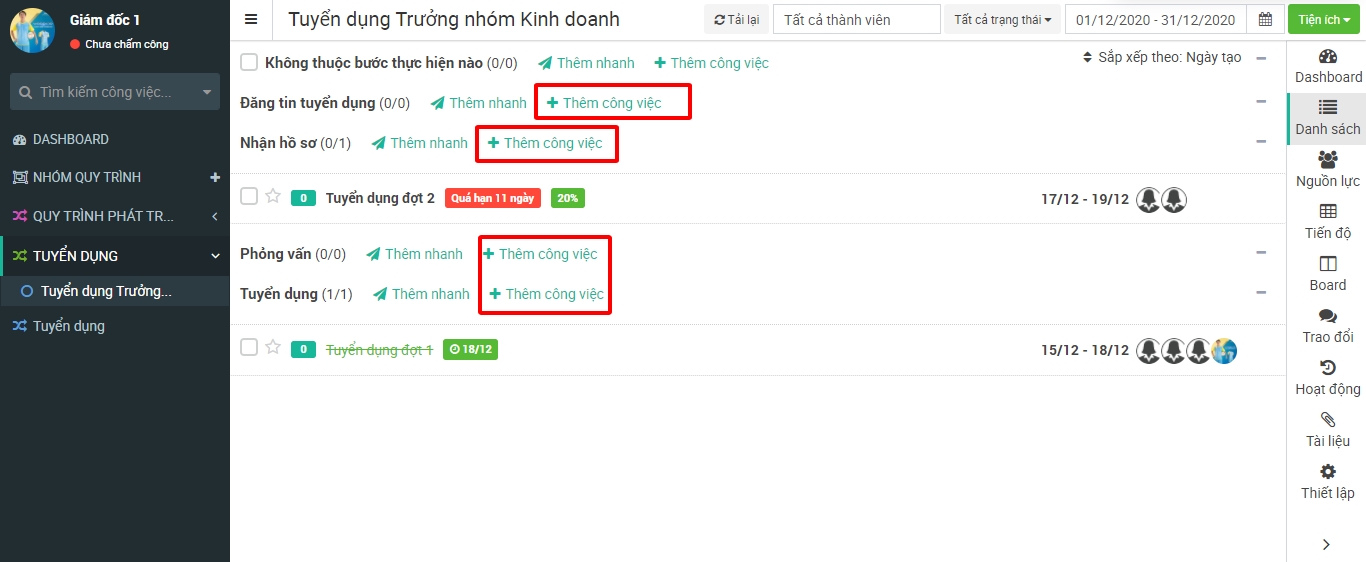This screenshot has height=562, width=1366.
Task: Click Thêm công việc for Phỏng vấn
Action: tap(540, 254)
